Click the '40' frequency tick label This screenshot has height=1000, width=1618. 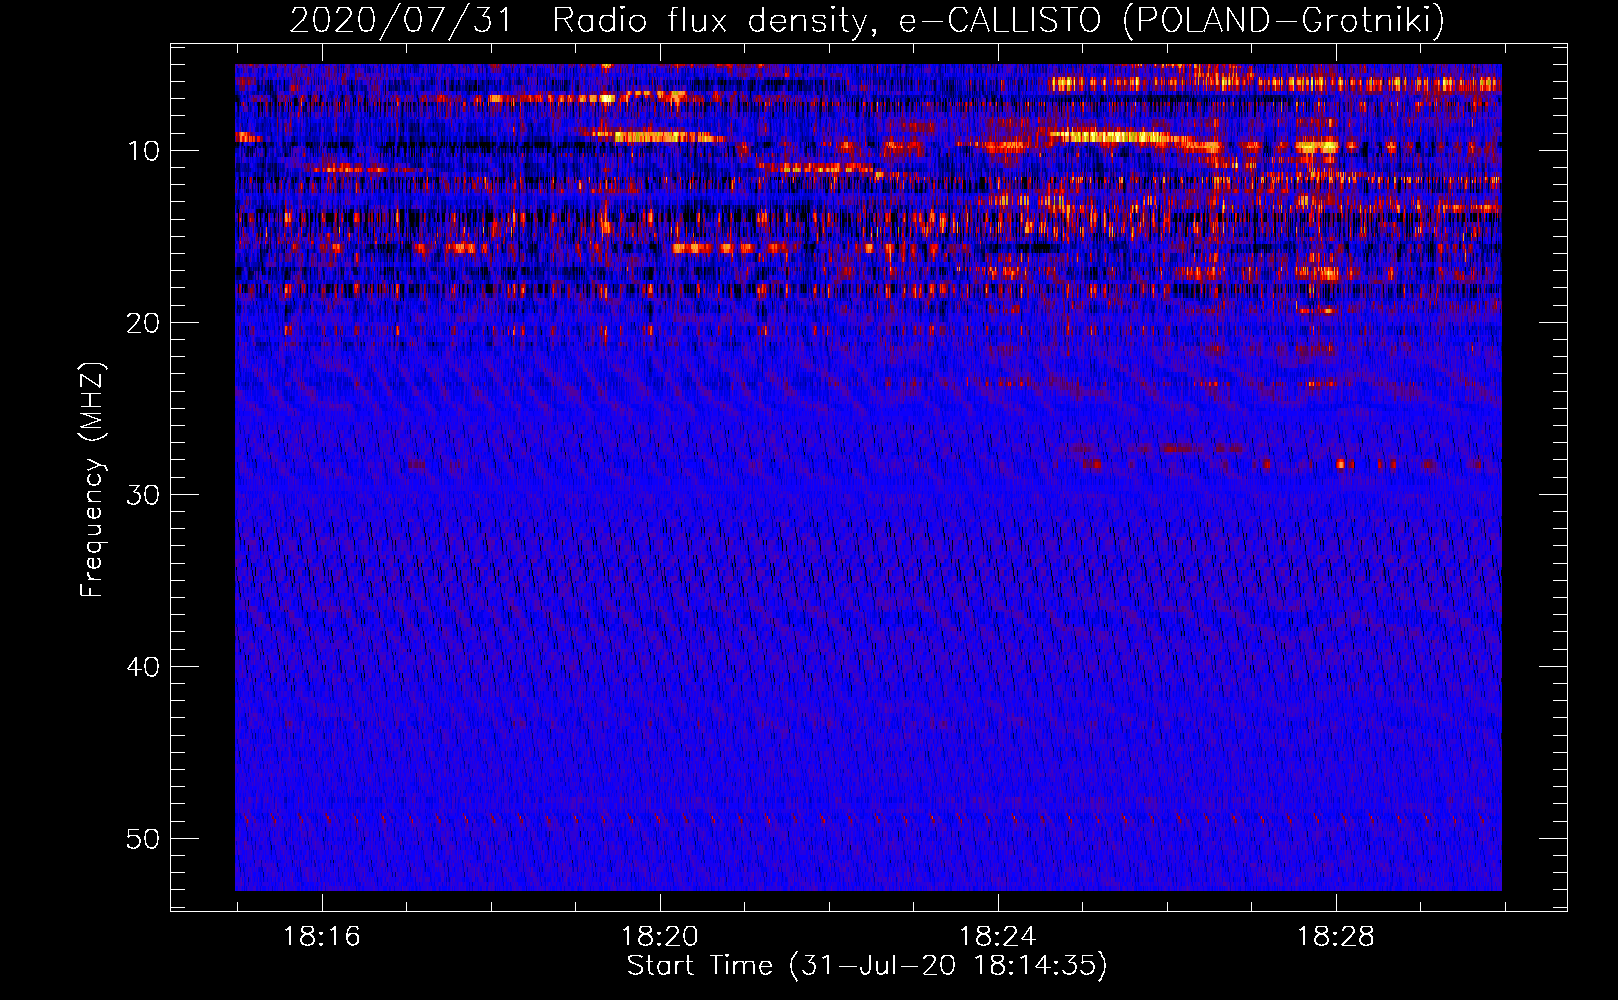[x=144, y=667]
